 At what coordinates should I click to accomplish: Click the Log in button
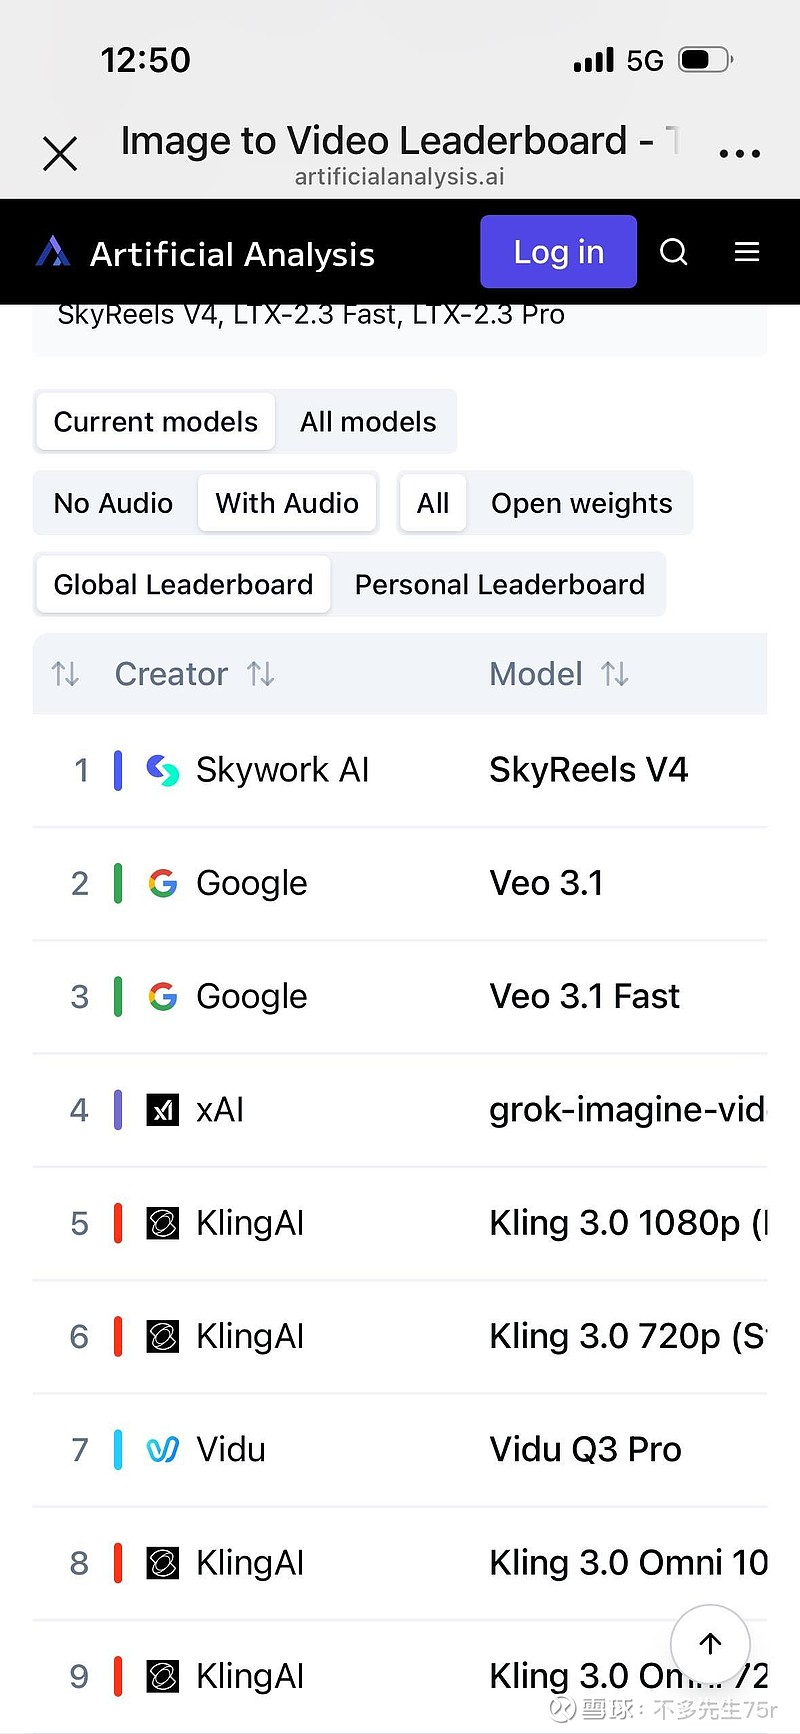coord(558,252)
